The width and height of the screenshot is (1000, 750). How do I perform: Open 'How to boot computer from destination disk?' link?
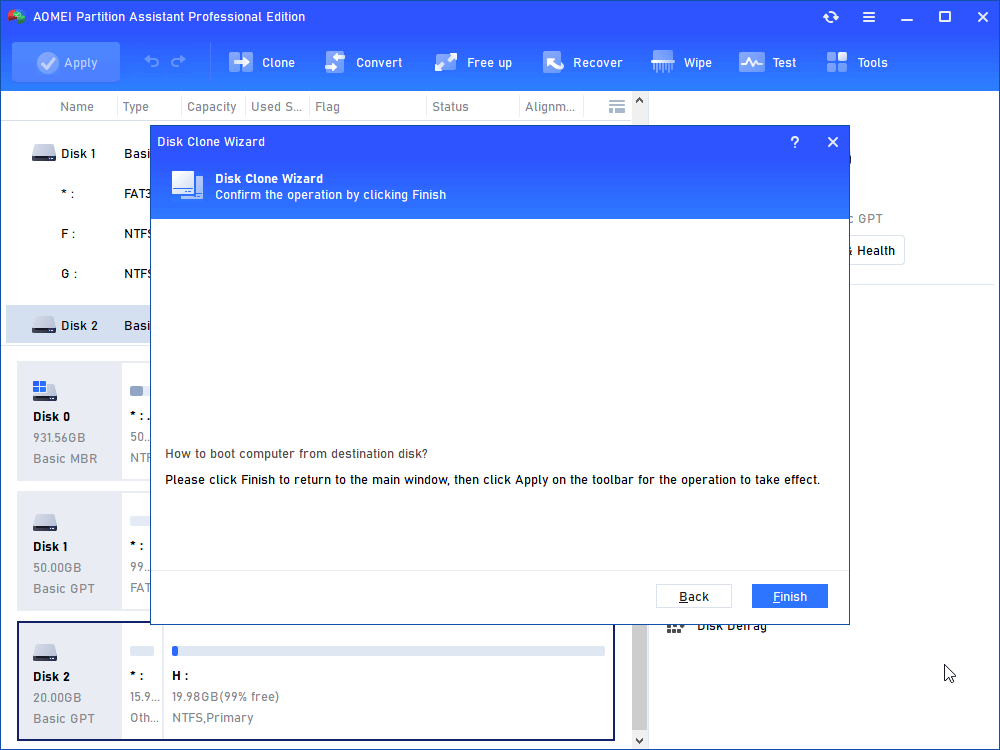click(x=296, y=454)
